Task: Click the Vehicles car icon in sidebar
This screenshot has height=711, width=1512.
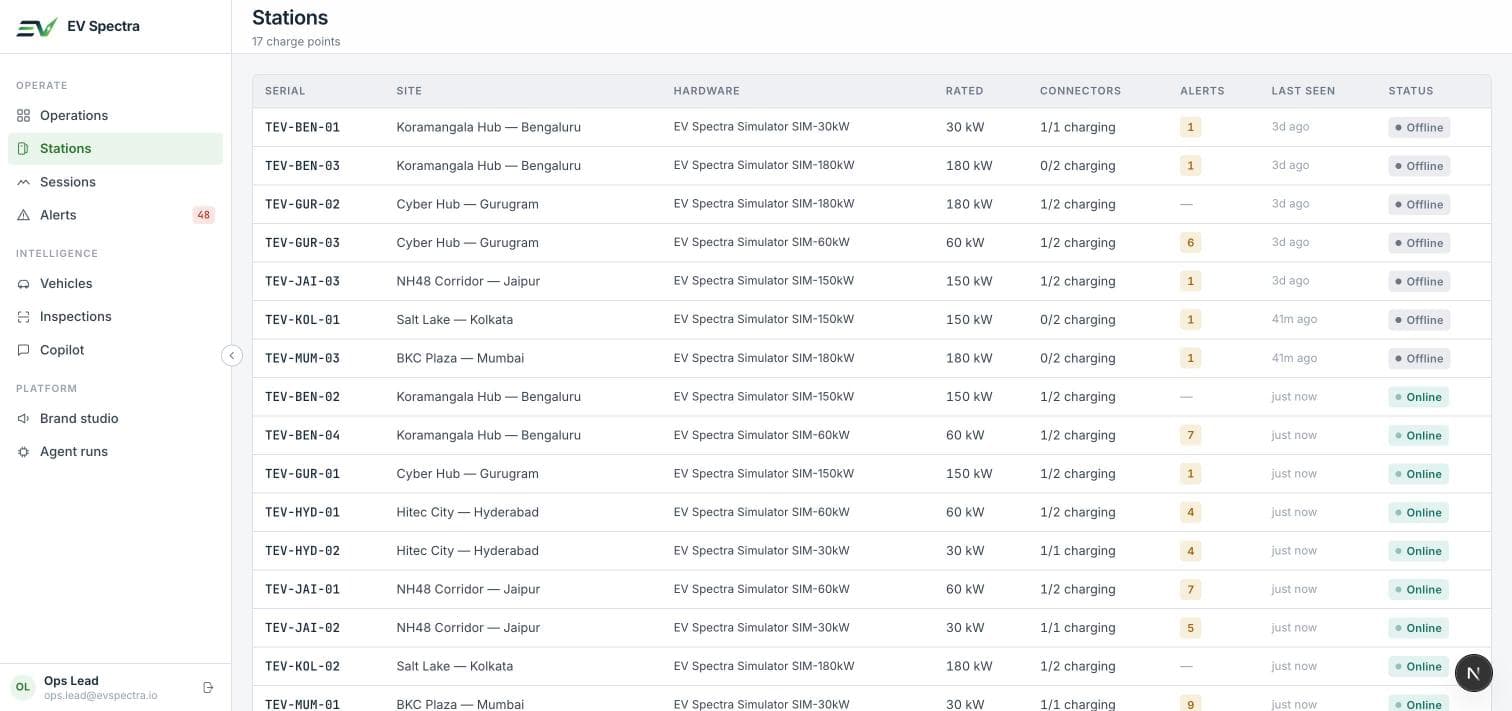Action: [x=24, y=284]
